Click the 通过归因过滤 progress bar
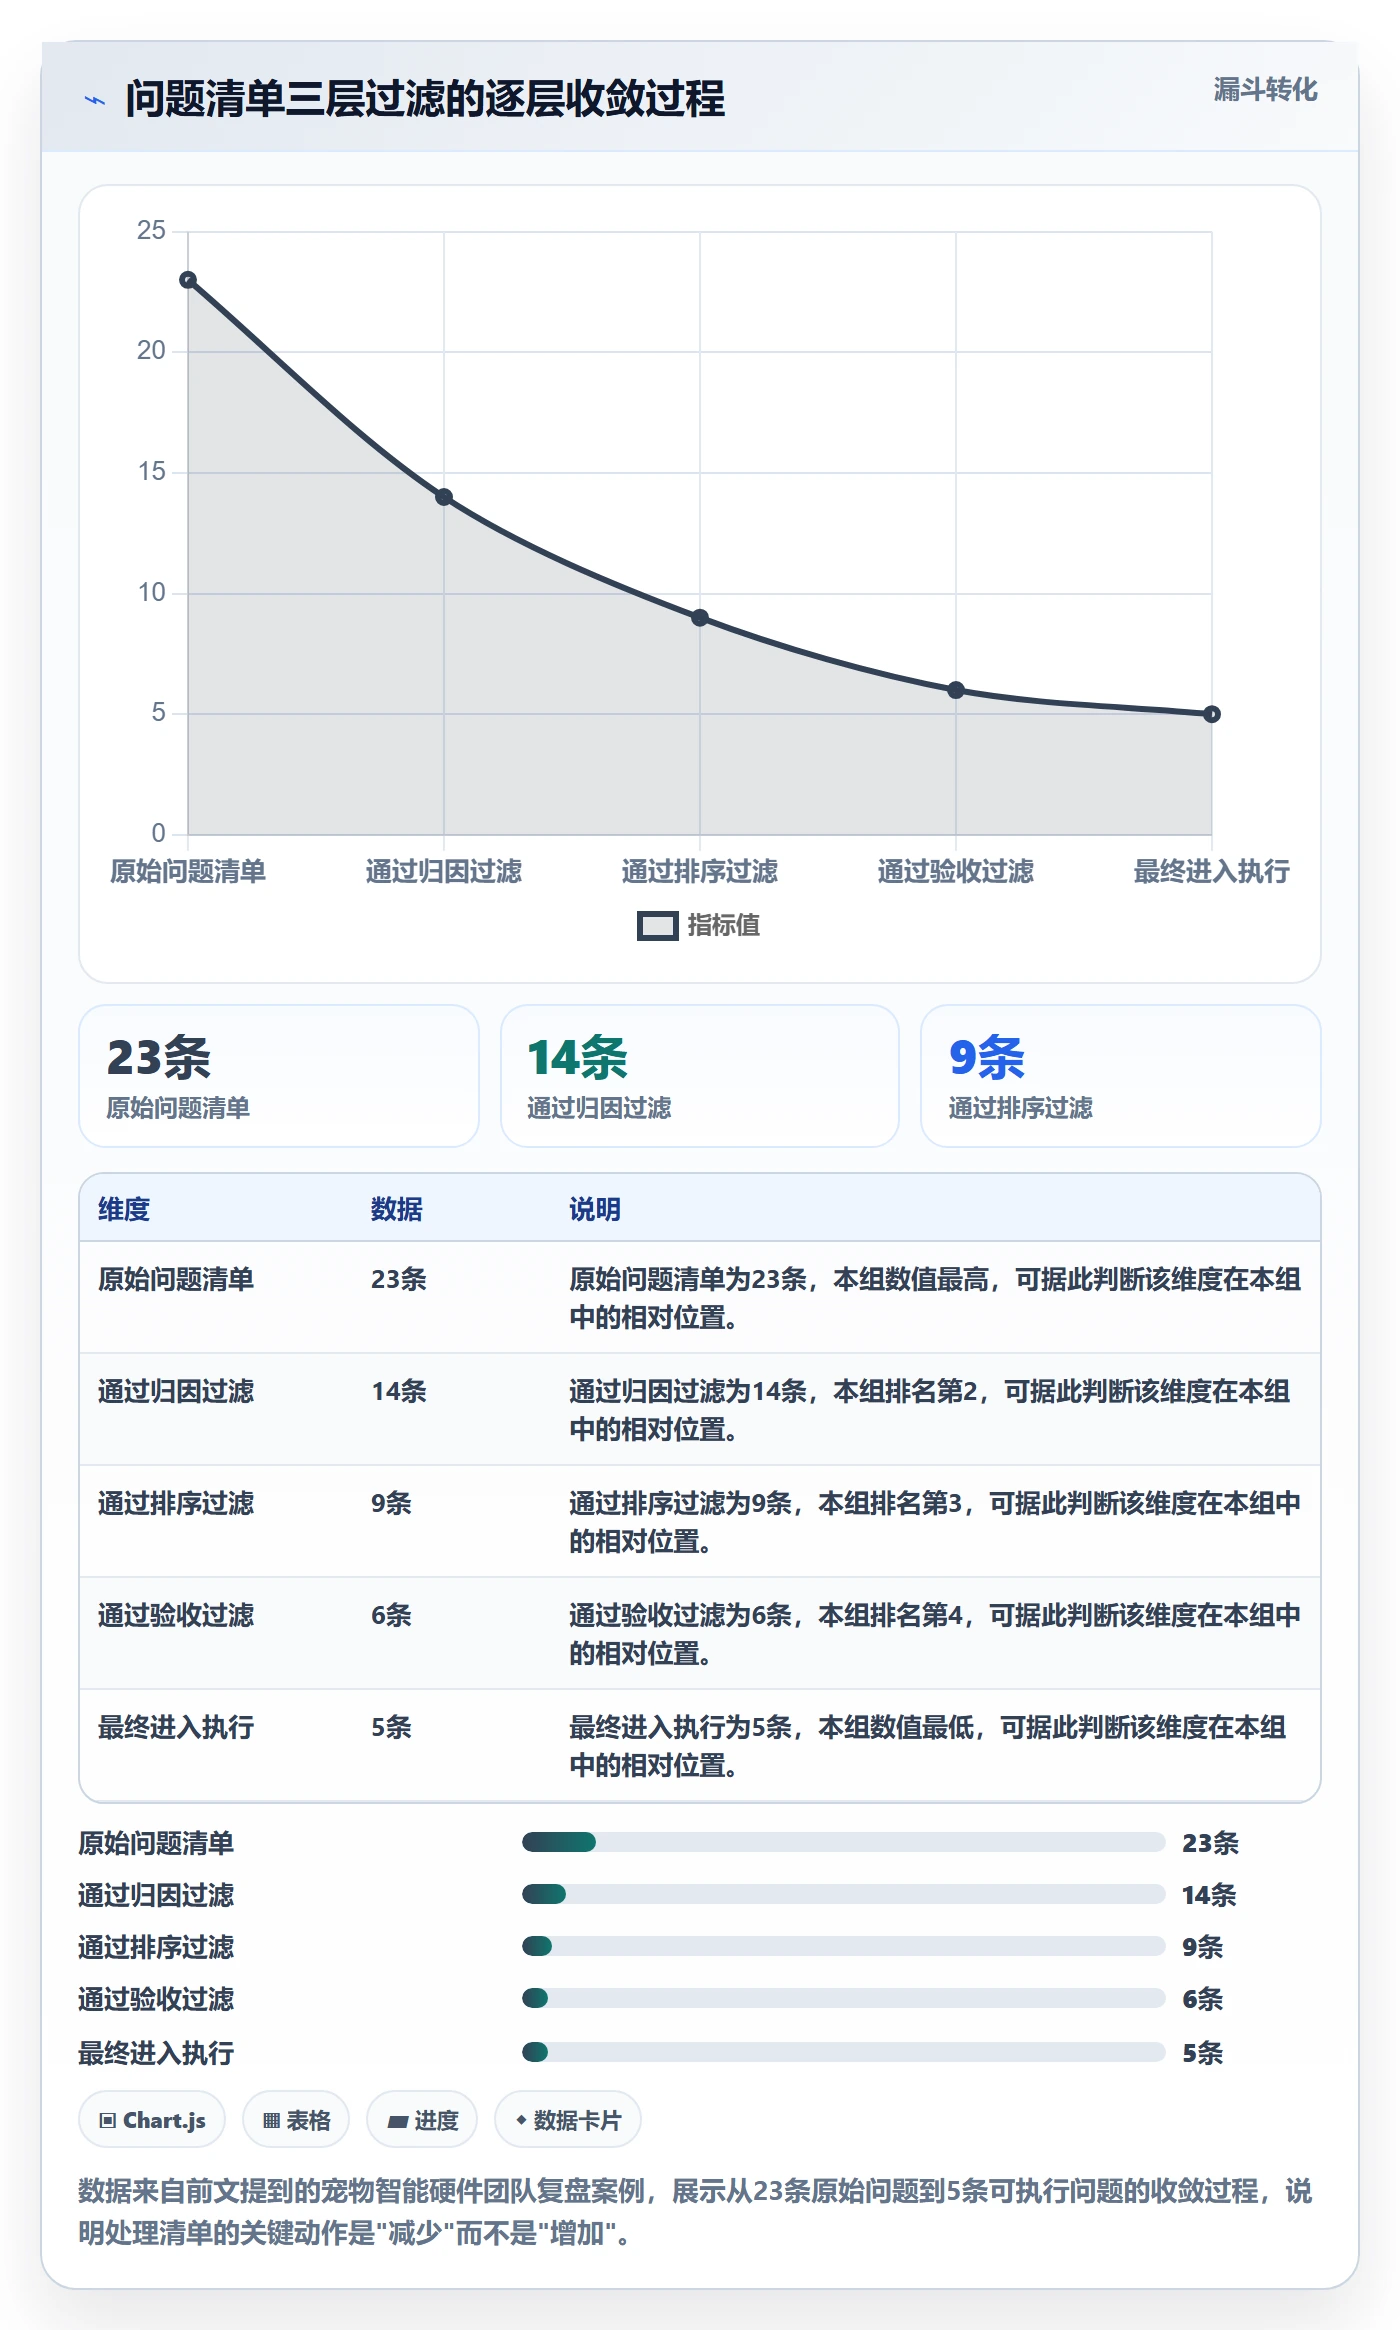1400x2330 pixels. tap(844, 1894)
